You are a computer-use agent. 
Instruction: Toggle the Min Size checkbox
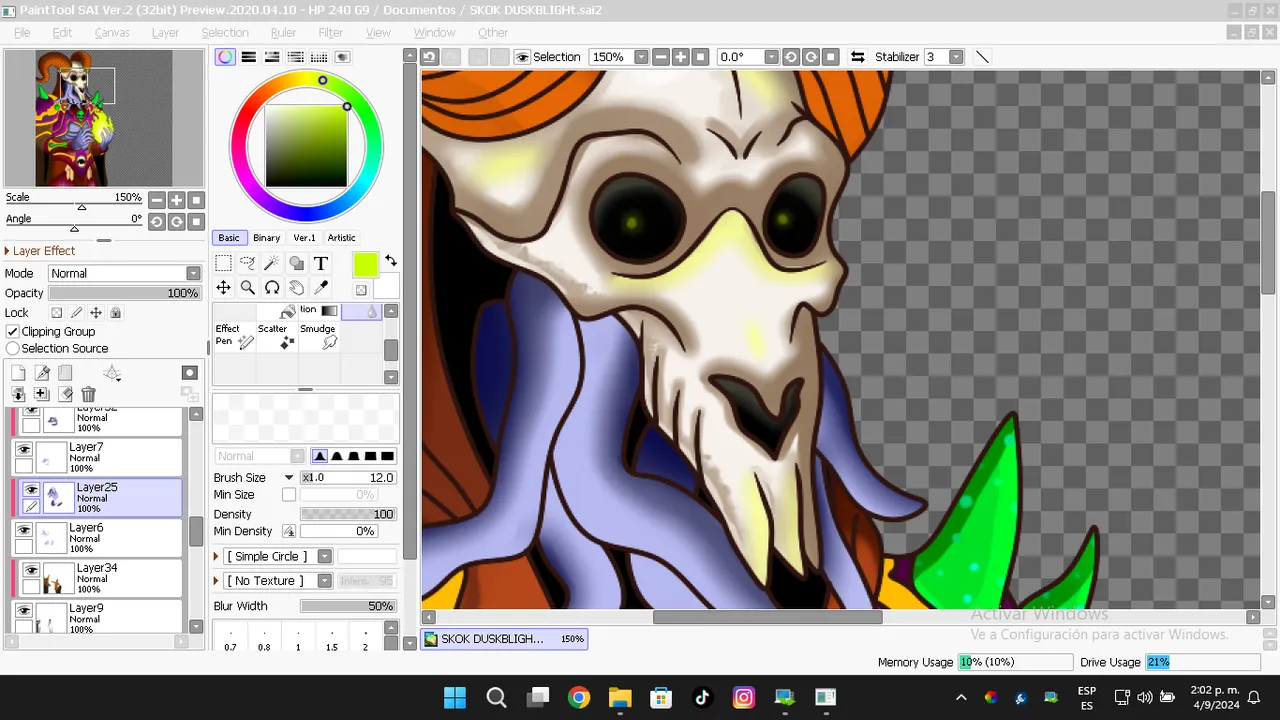pos(289,495)
